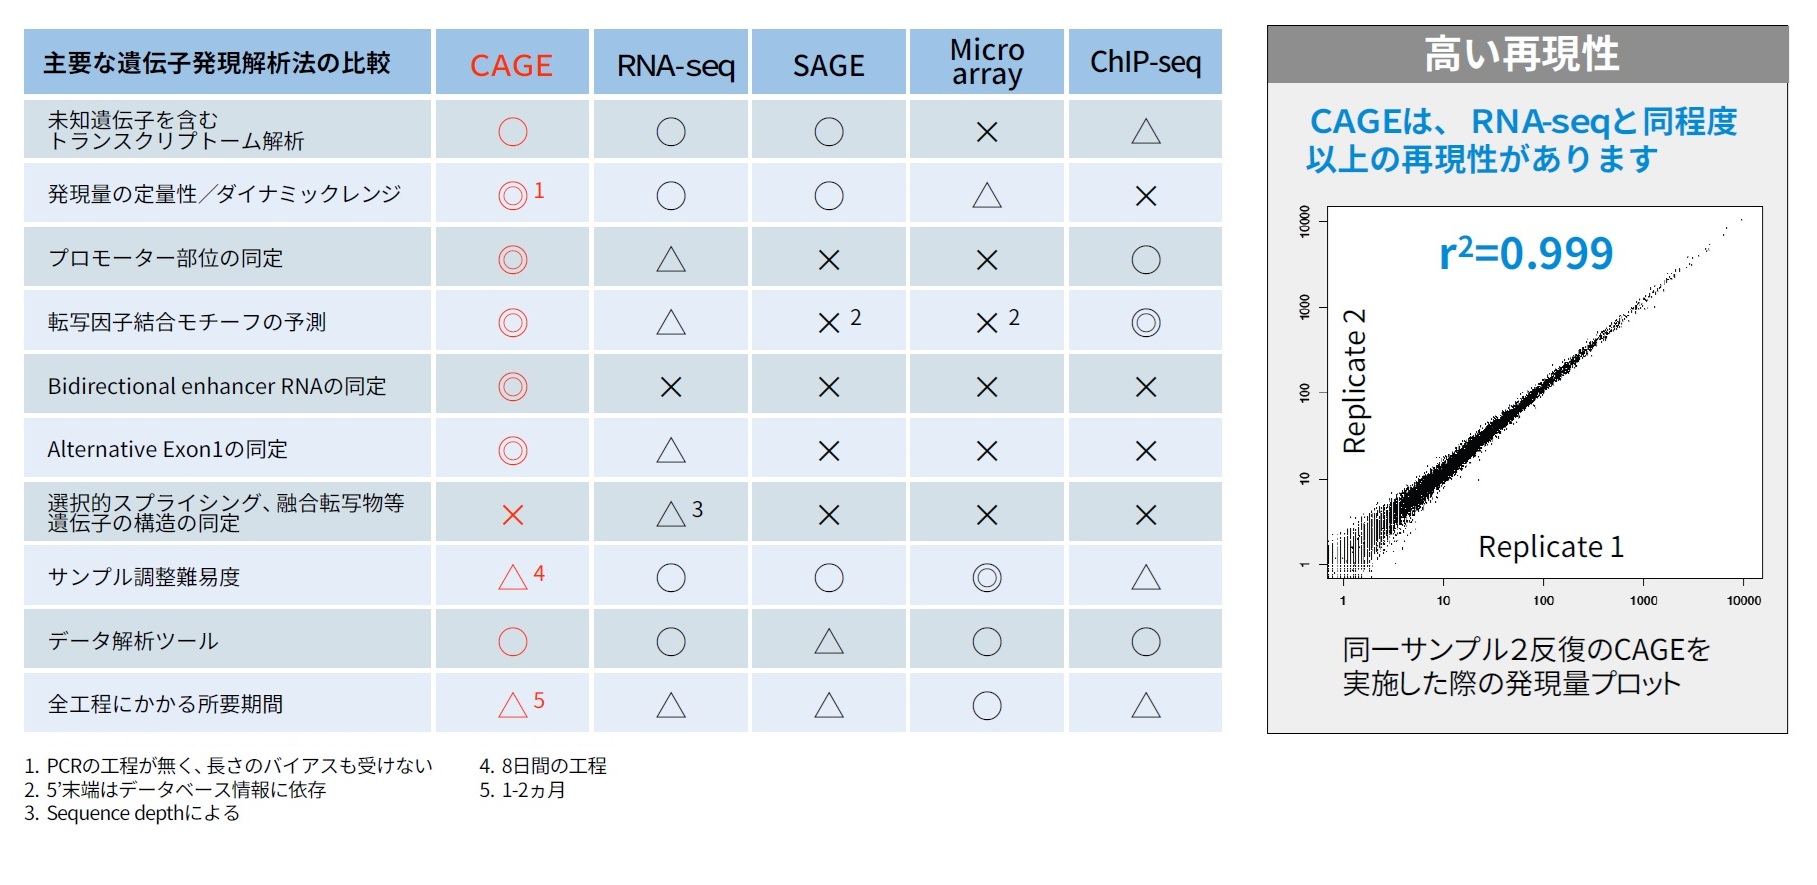Click the プロモーター部位の同定 row label
This screenshot has width=1817, height=885.
[165, 259]
